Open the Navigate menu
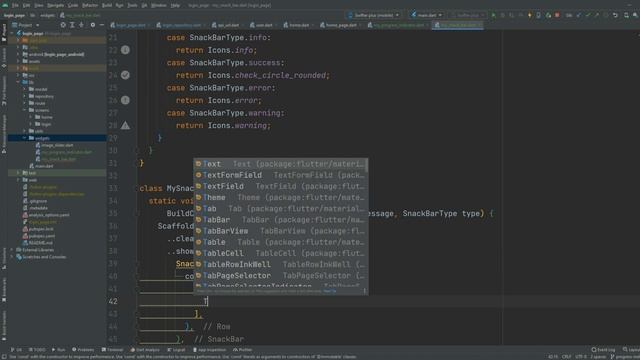 (x=56, y=5)
